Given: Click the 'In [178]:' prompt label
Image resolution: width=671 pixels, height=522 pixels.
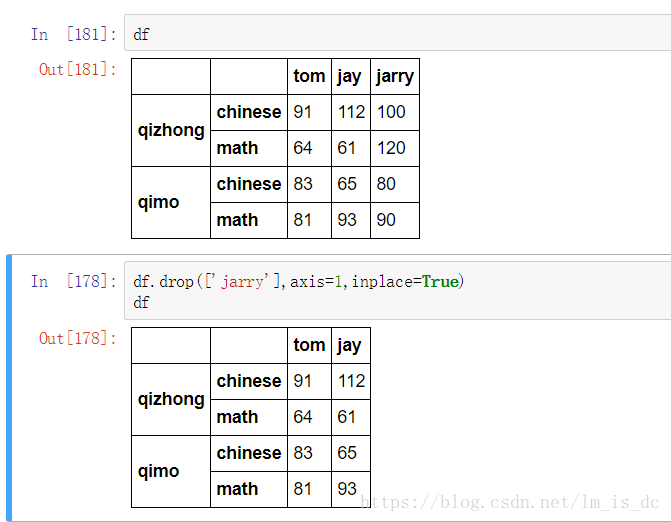Looking at the screenshot, I should point(74,282).
